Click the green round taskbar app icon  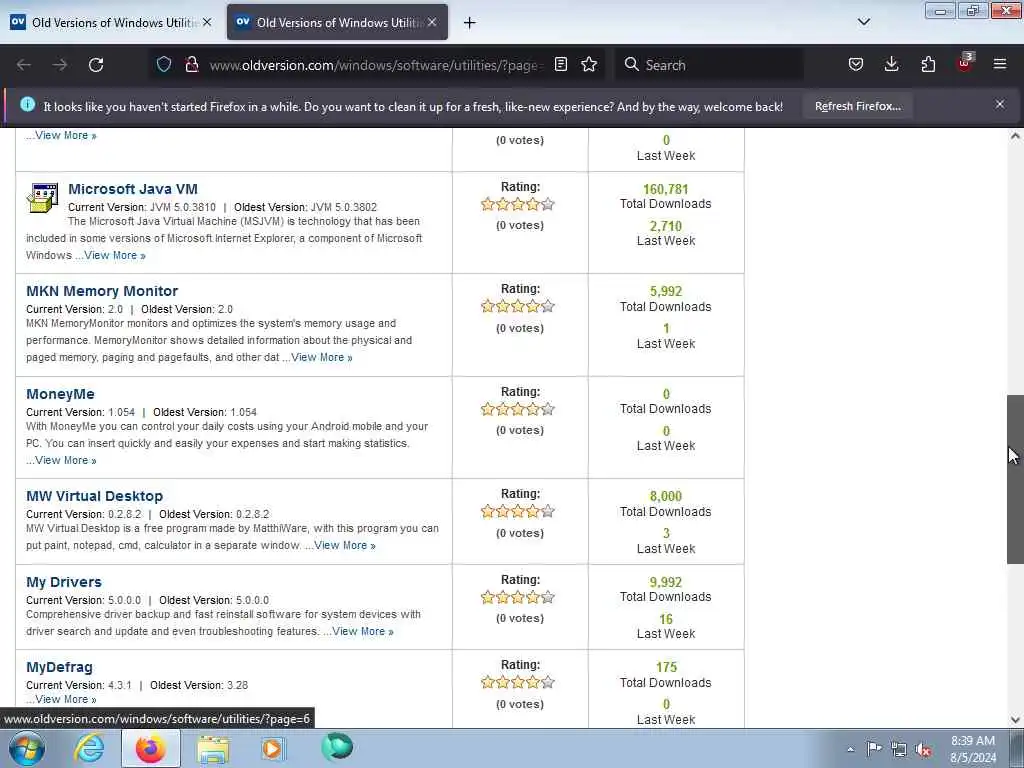[337, 747]
